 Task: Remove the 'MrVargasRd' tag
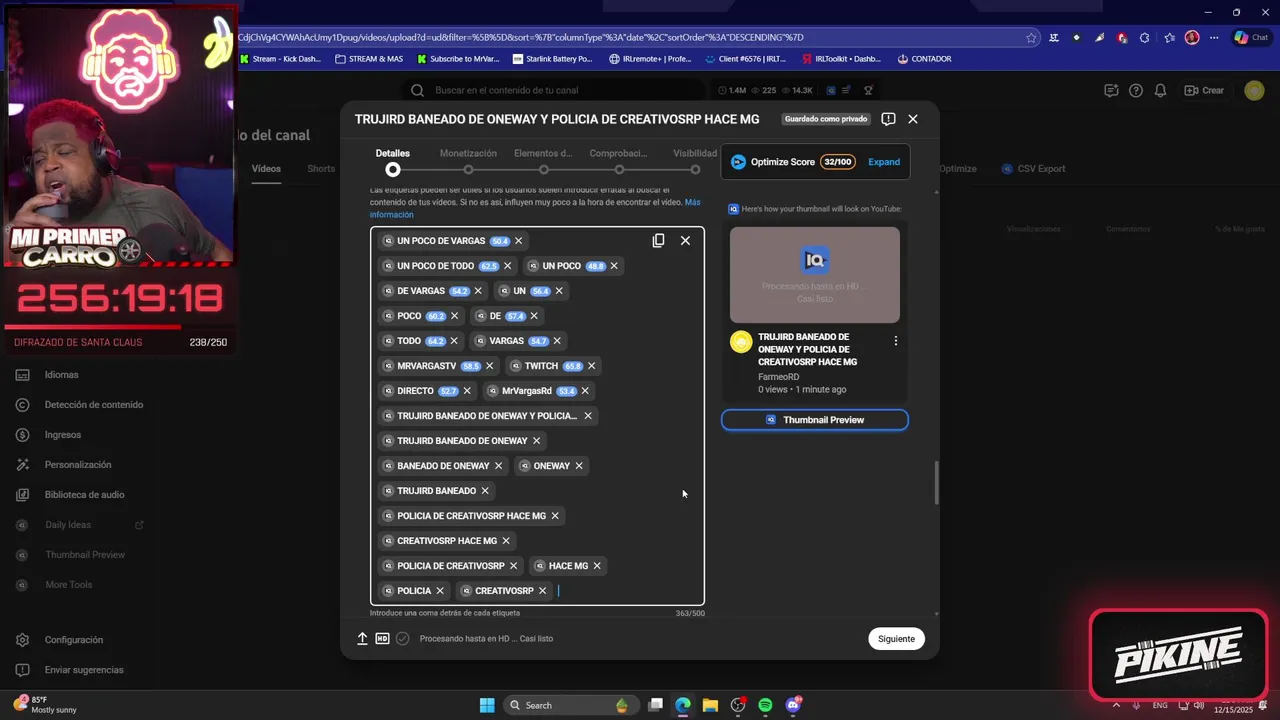[585, 391]
